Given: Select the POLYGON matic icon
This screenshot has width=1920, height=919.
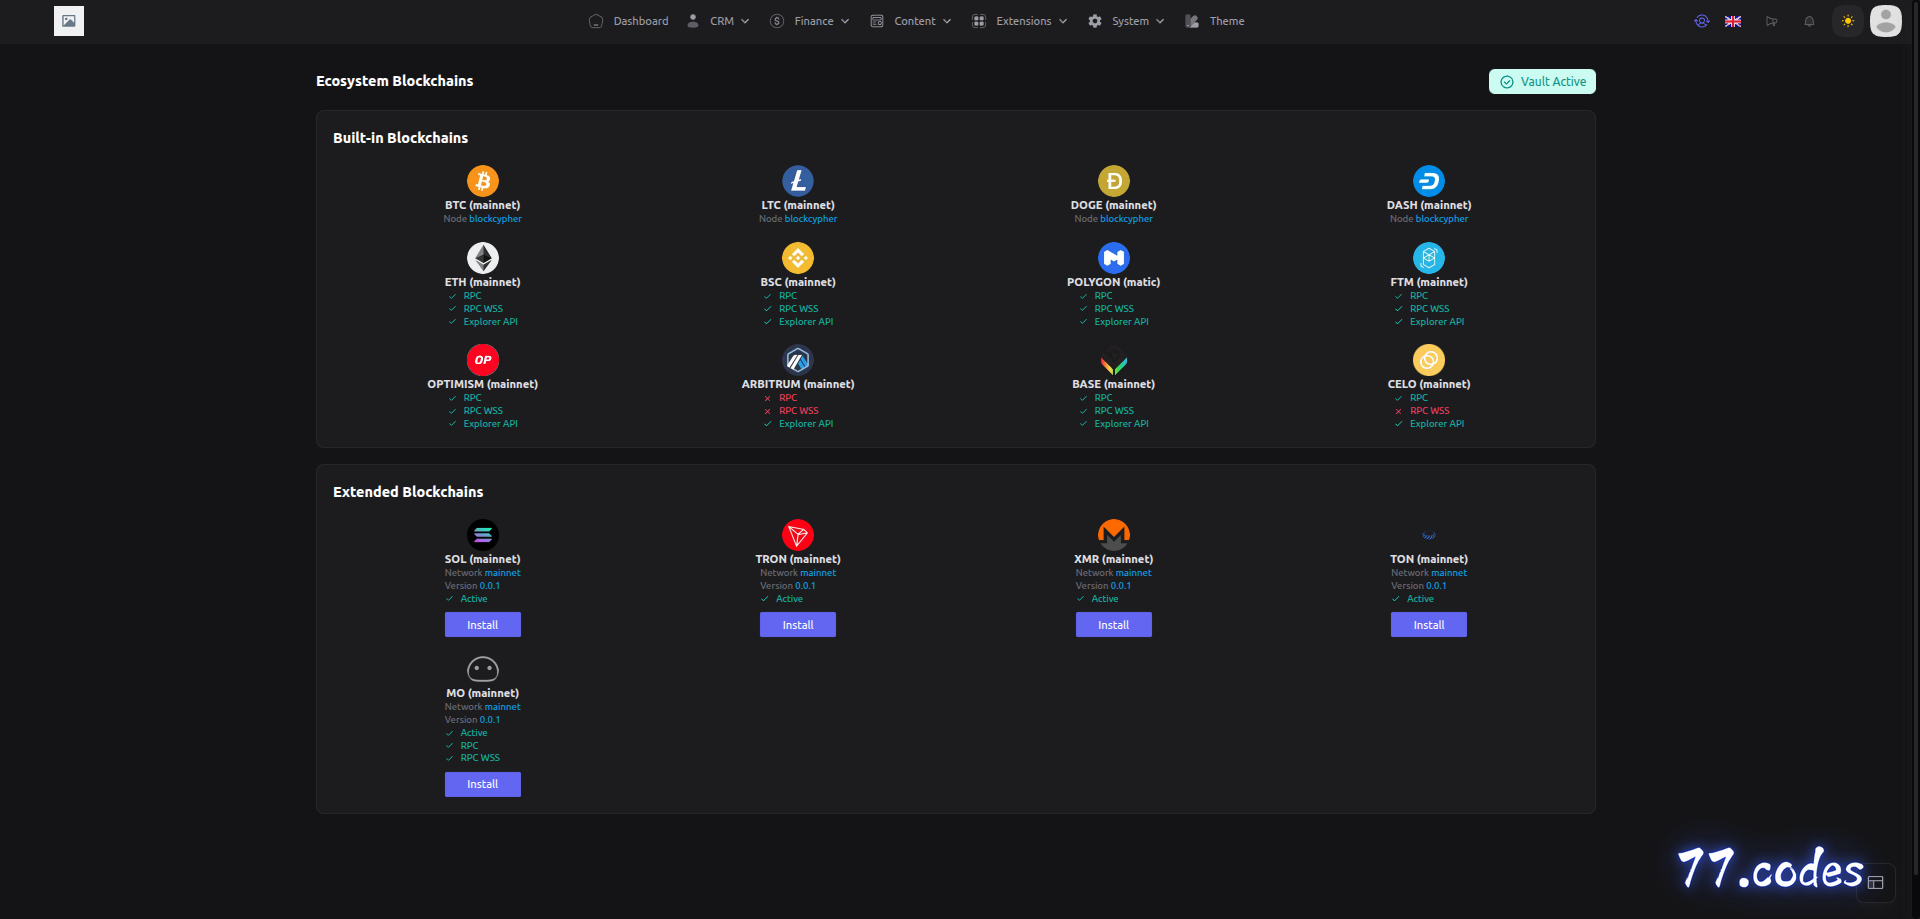Looking at the screenshot, I should coord(1114,258).
